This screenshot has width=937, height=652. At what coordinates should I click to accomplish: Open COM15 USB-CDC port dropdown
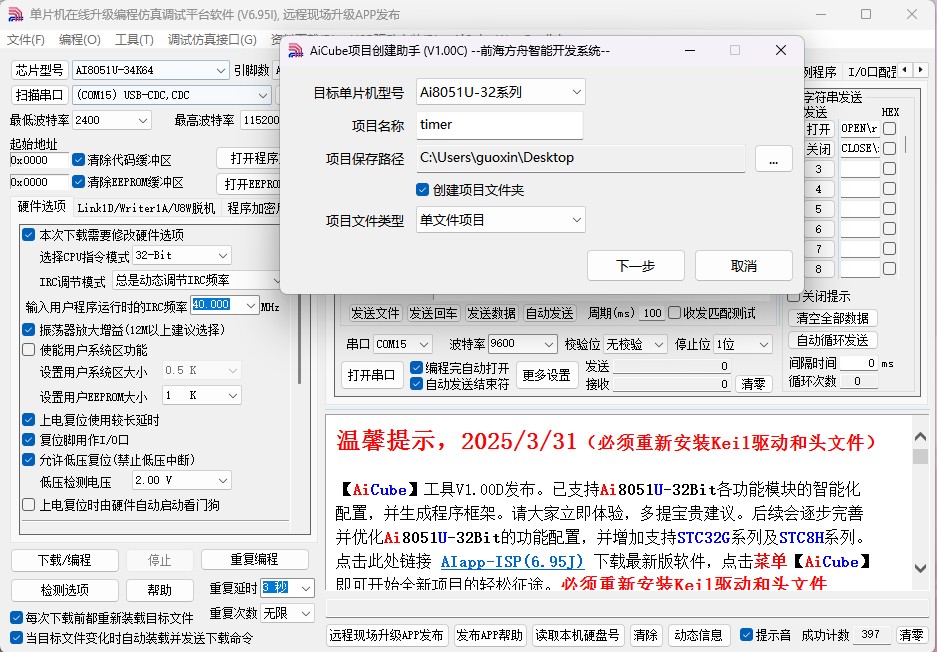pyautogui.click(x=172, y=95)
